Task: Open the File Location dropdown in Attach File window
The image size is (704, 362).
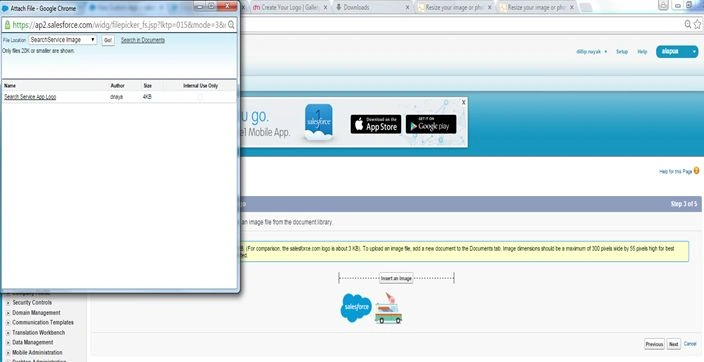Action: [63, 40]
